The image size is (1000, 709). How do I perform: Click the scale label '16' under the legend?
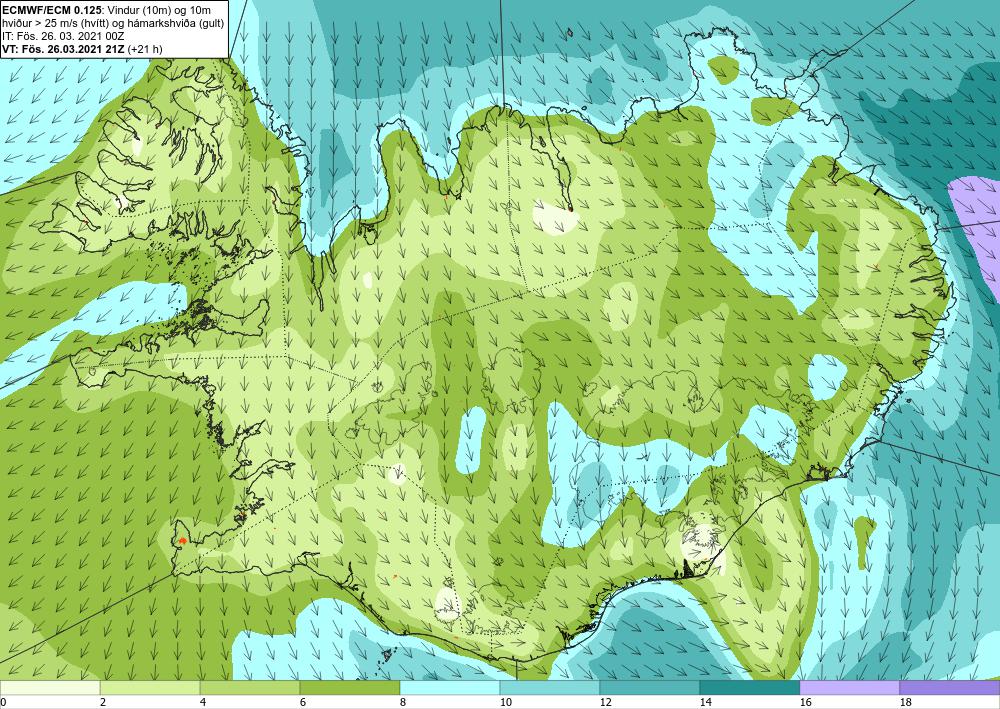click(805, 703)
